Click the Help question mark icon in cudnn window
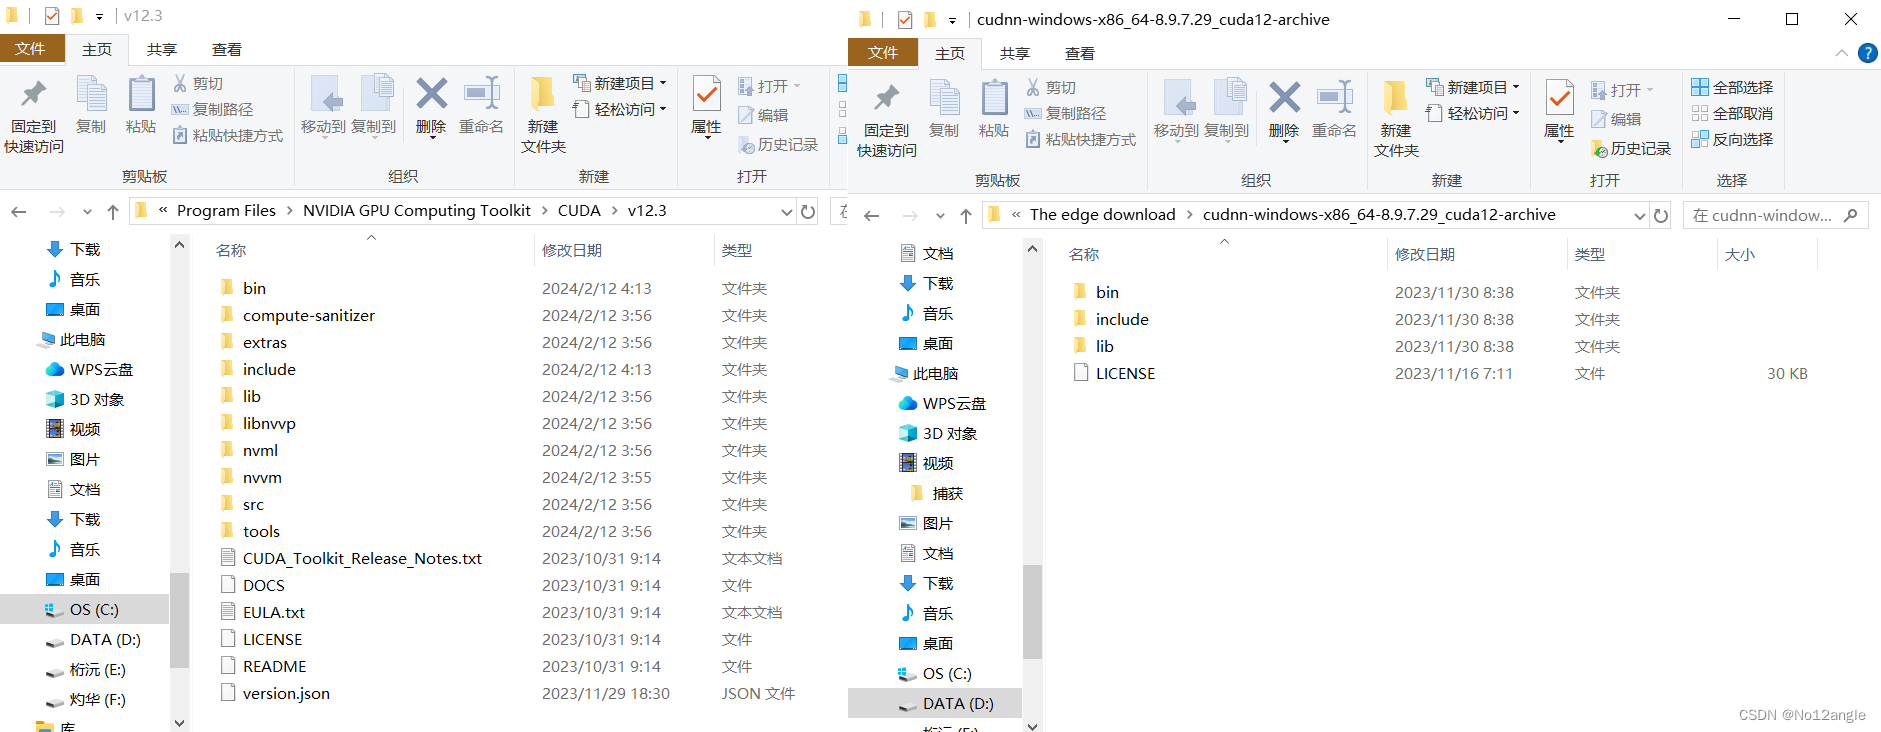Viewport: 1881px width, 732px height. coord(1867,53)
